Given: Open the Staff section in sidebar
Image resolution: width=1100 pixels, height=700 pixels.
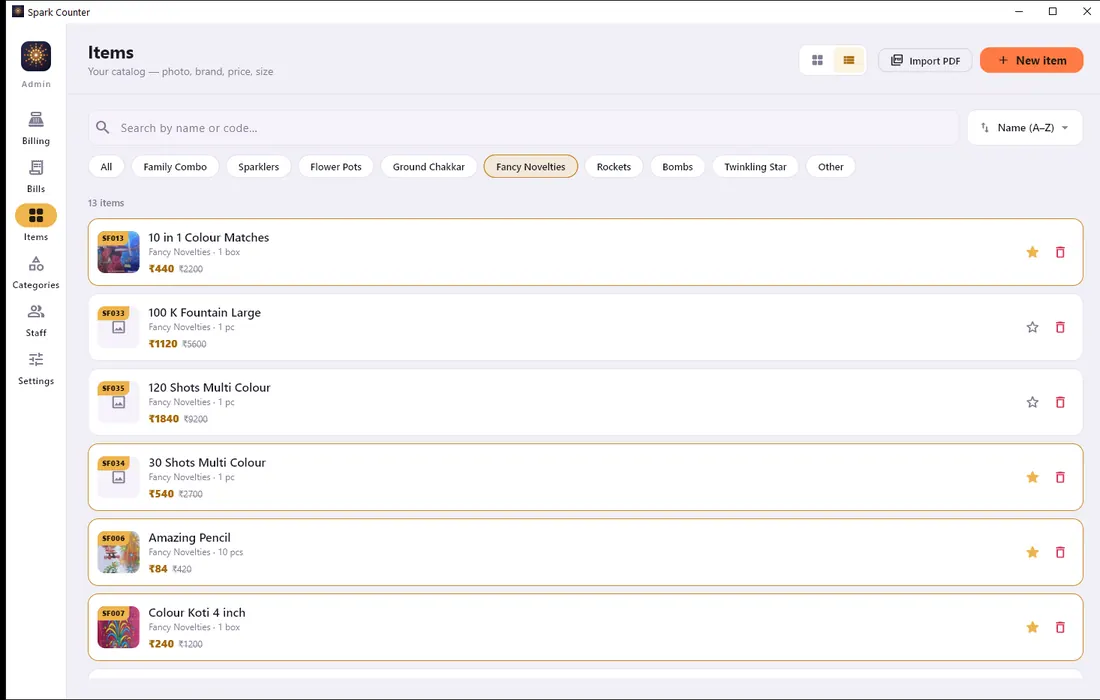Looking at the screenshot, I should point(36,321).
